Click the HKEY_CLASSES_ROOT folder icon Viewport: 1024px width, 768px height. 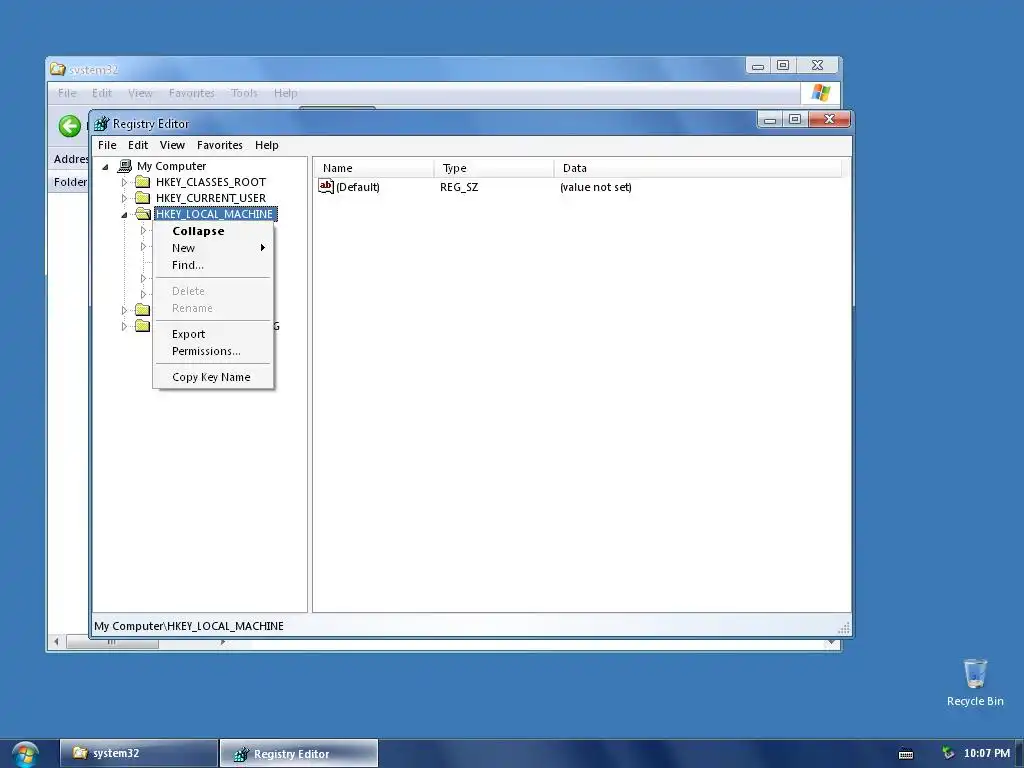click(x=142, y=182)
